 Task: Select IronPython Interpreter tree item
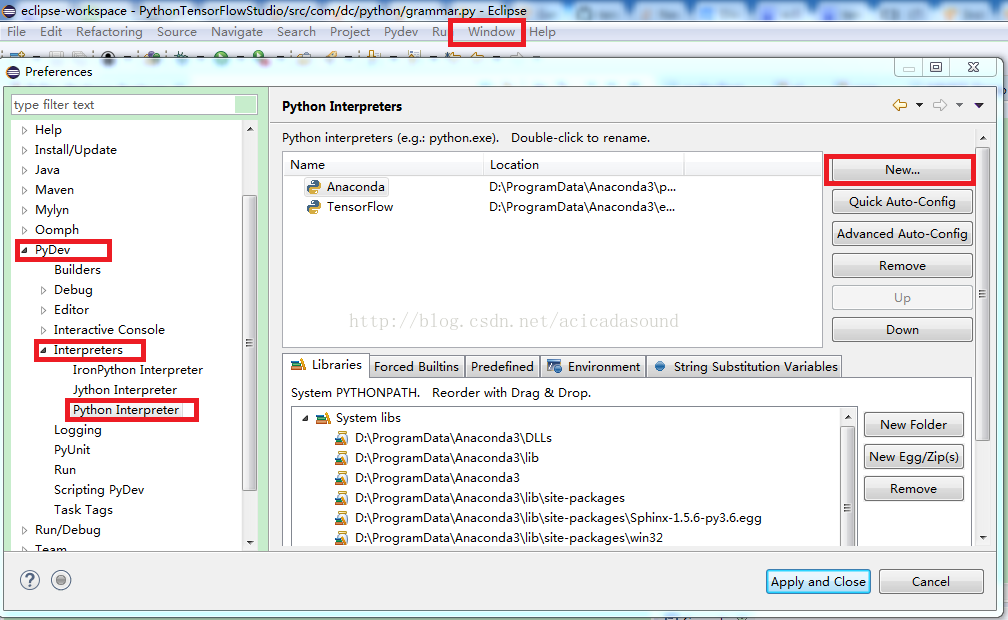coord(138,370)
